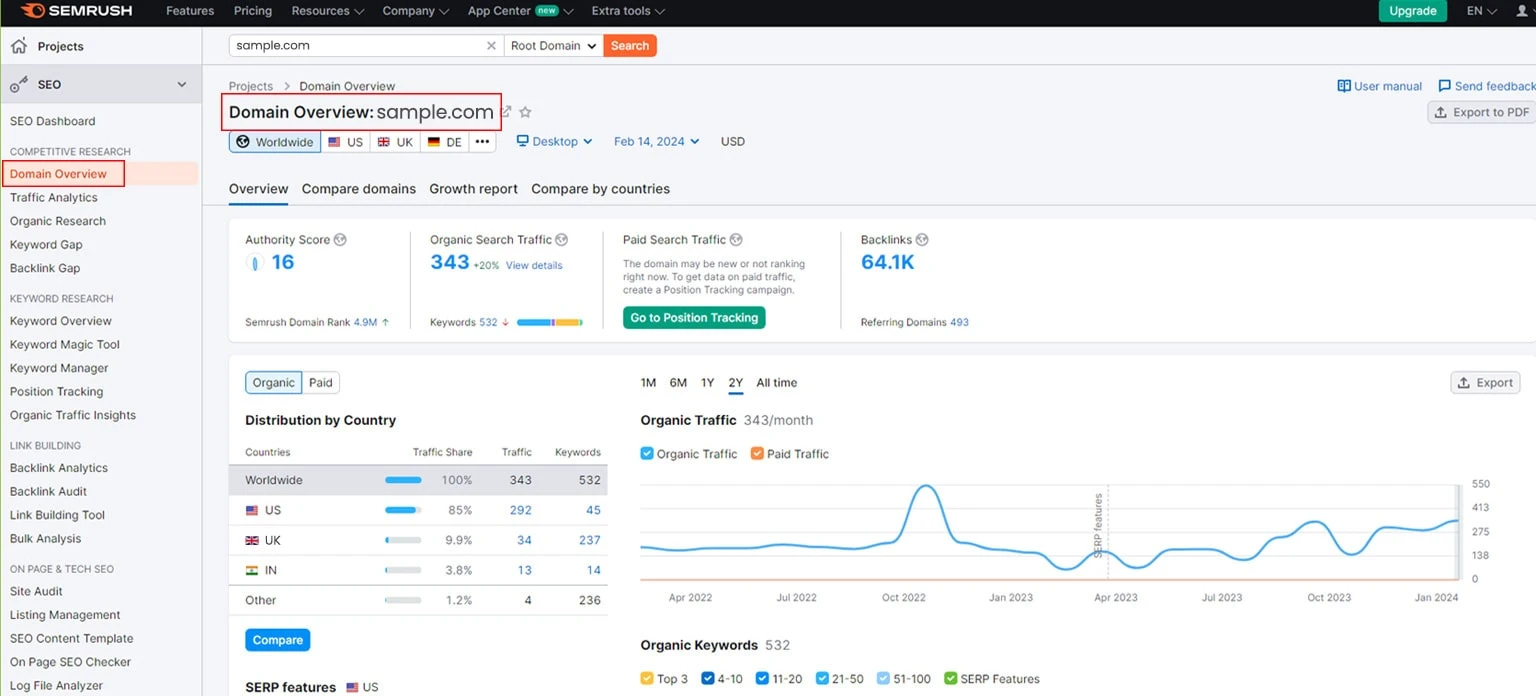Switch to Compare domains tab

coord(359,189)
